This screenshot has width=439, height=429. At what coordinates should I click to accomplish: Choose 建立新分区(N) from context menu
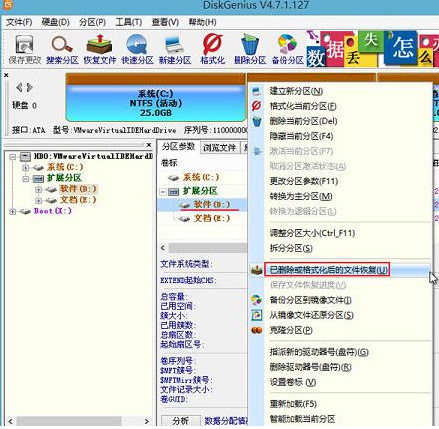pos(296,91)
